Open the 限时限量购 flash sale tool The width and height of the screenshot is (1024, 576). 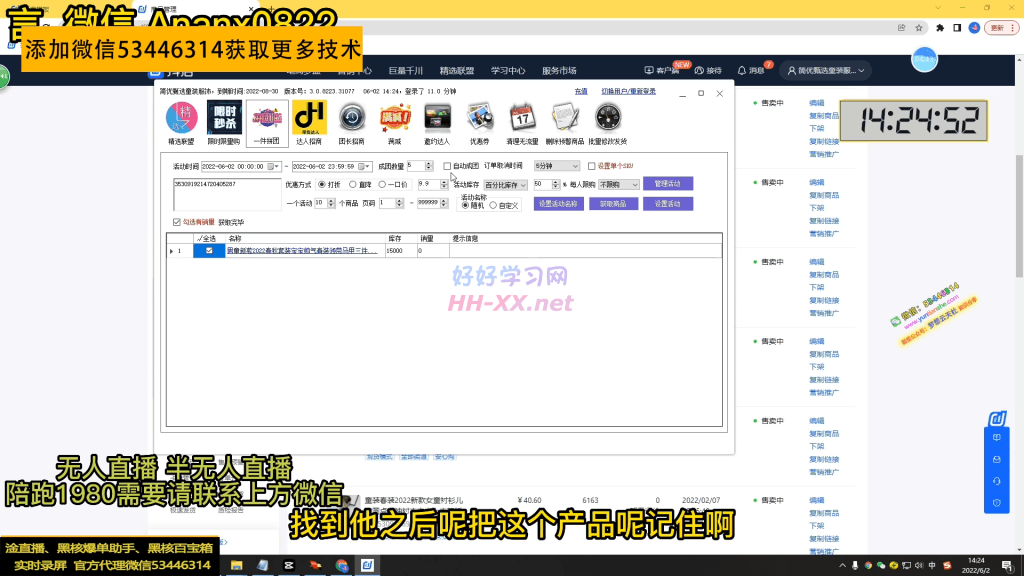click(x=224, y=123)
